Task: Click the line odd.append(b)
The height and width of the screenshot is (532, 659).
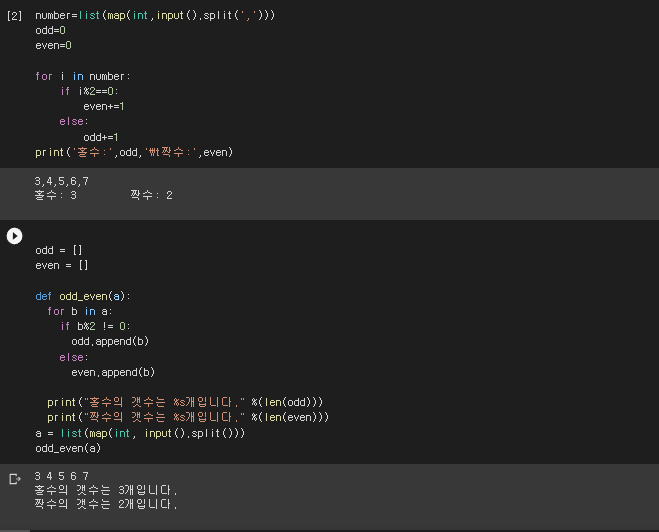Action: click(110, 341)
